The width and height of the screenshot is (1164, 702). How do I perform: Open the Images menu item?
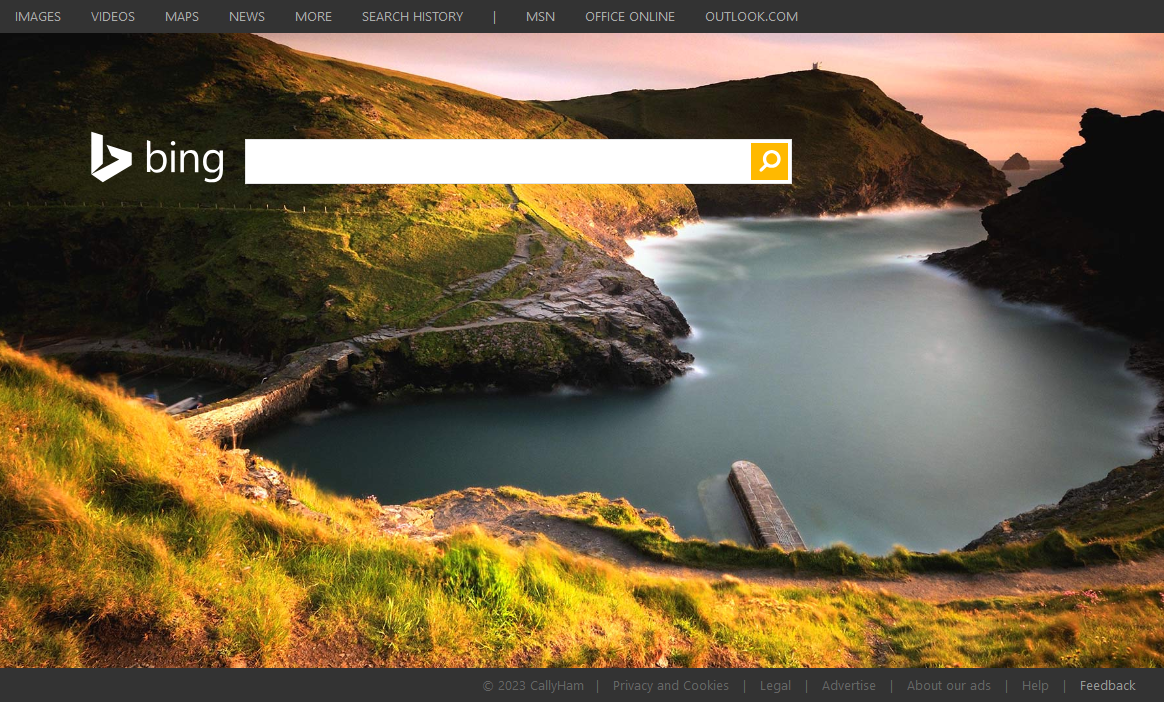[38, 16]
